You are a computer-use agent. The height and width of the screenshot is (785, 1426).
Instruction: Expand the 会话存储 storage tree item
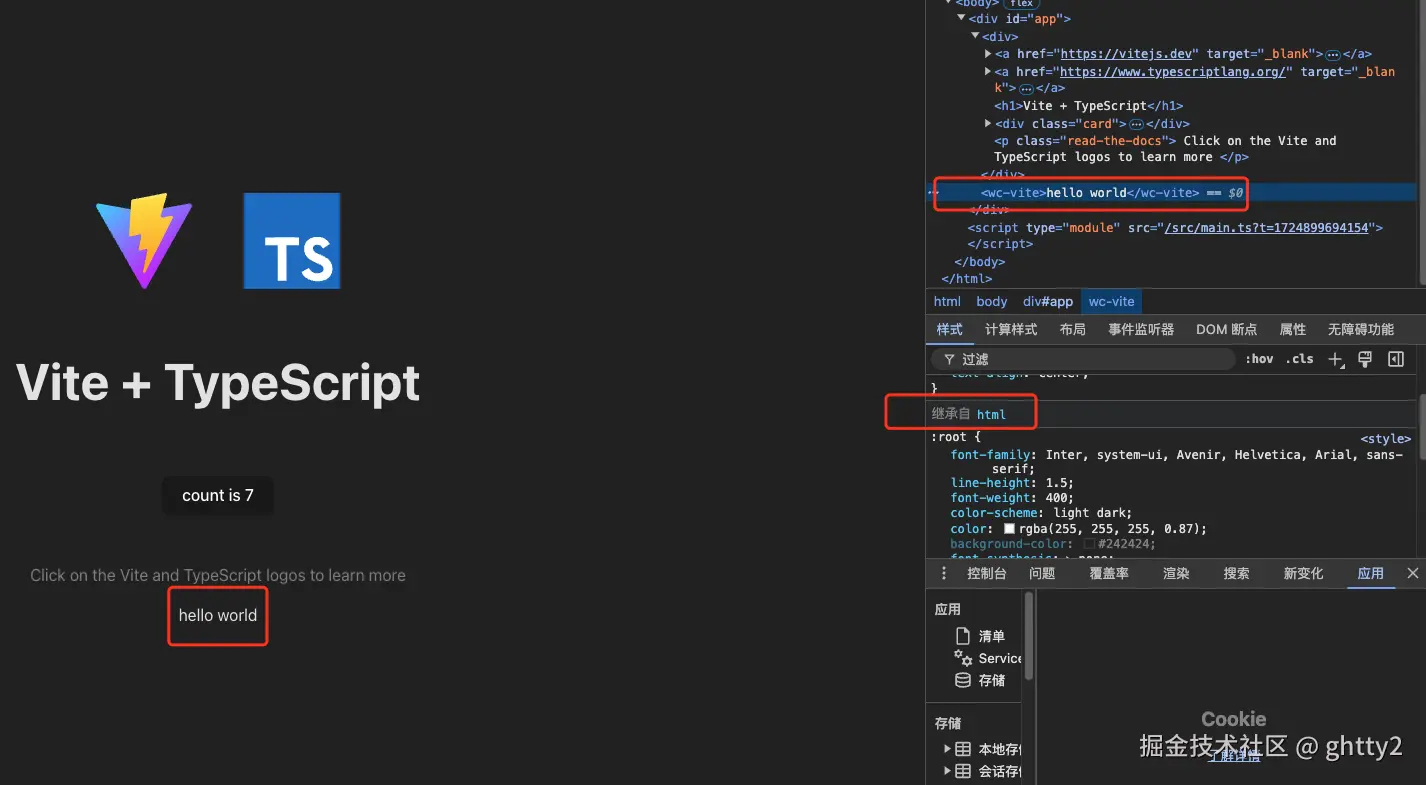click(947, 771)
